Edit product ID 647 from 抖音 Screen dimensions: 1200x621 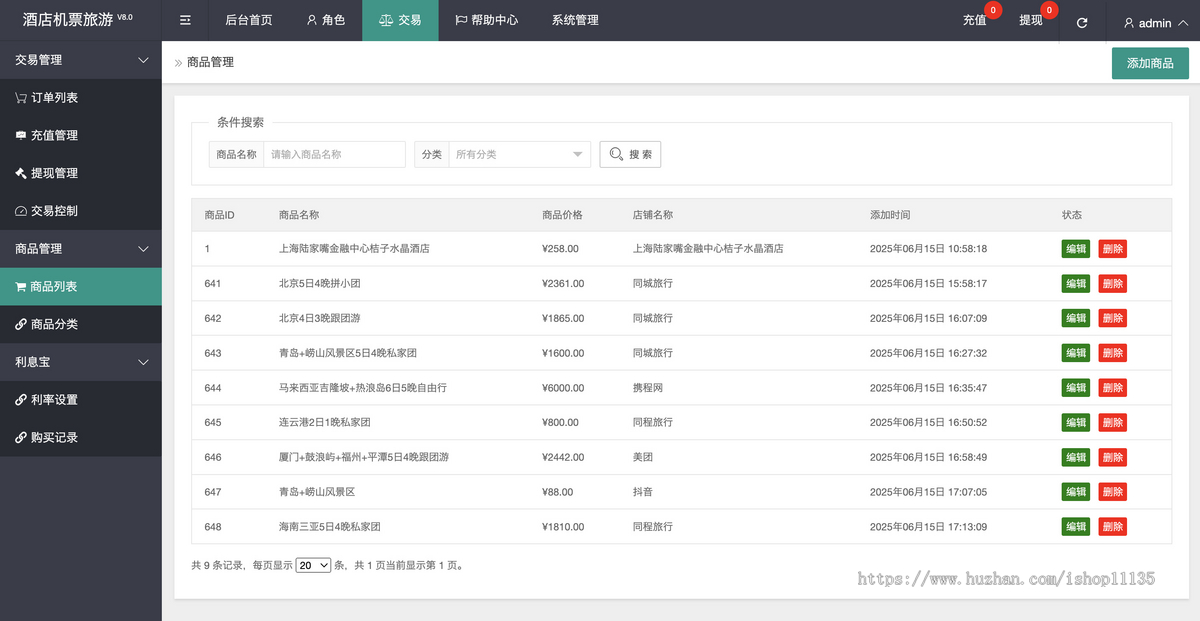[x=1076, y=492]
